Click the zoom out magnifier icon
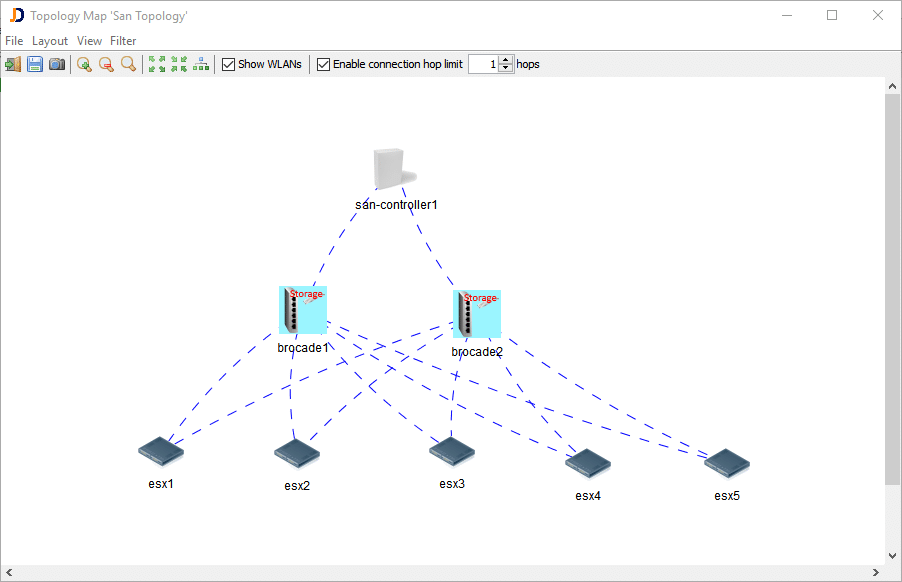The width and height of the screenshot is (902, 582). 106,64
